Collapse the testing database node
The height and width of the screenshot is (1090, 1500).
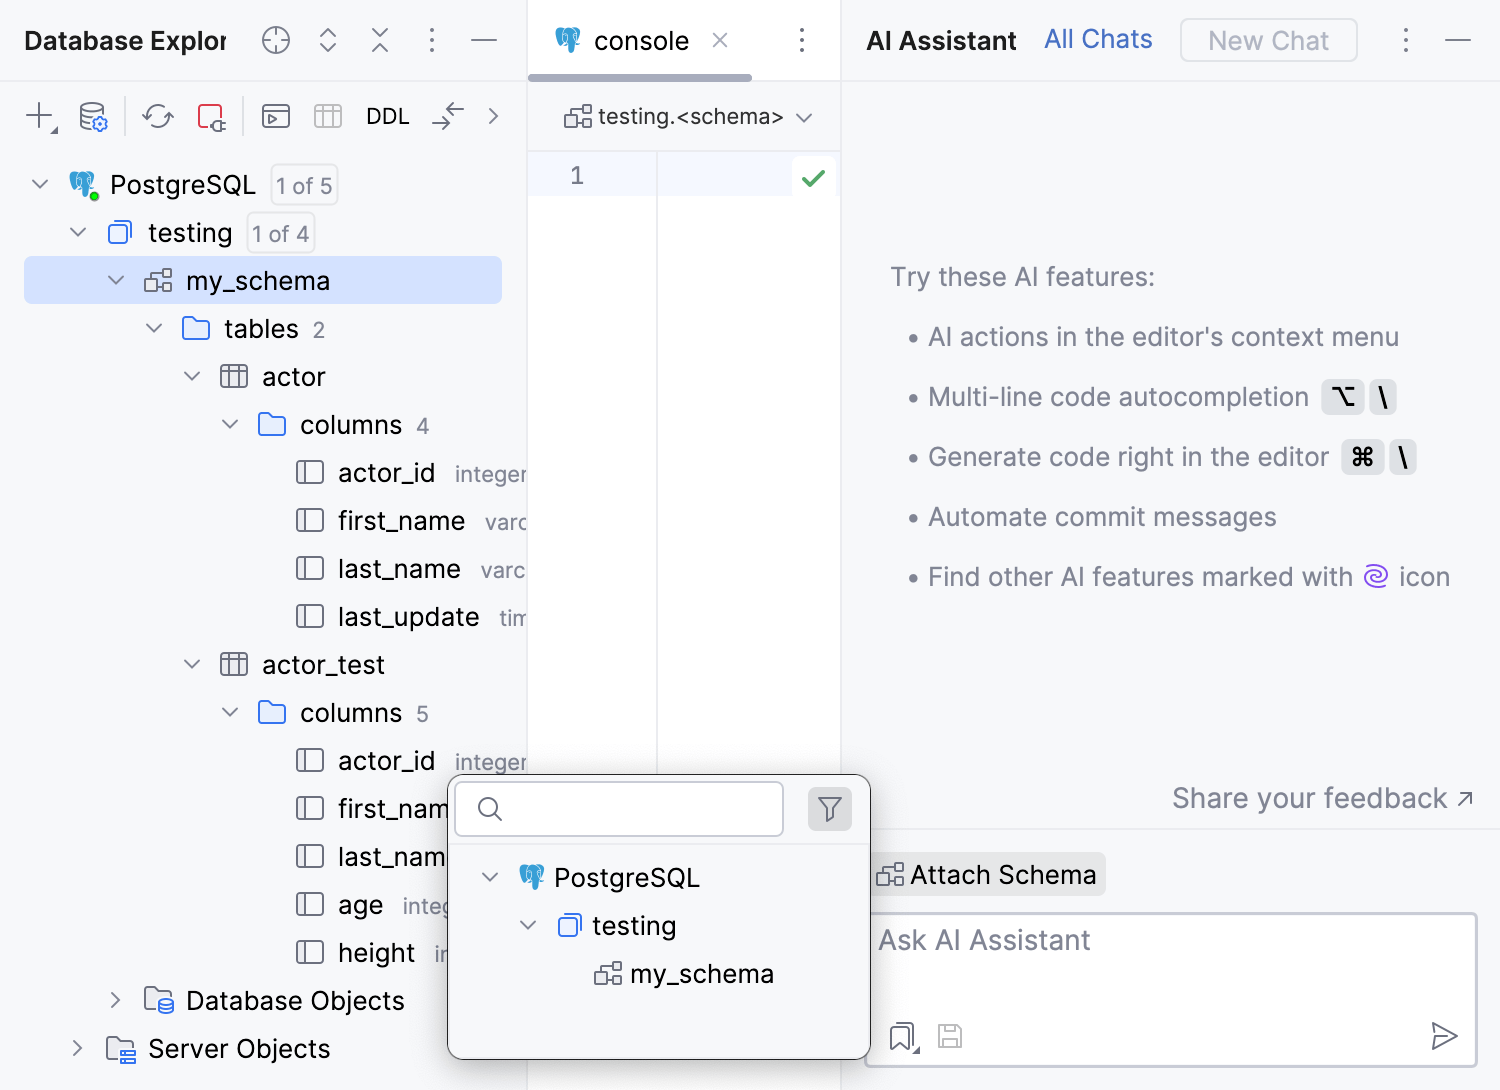[x=78, y=232]
